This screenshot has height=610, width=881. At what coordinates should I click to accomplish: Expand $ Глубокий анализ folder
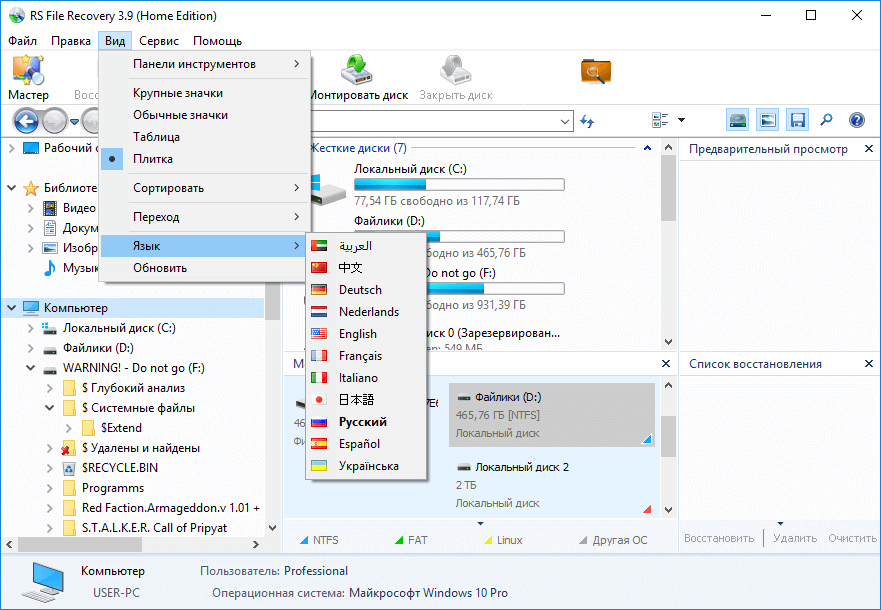tap(49, 388)
